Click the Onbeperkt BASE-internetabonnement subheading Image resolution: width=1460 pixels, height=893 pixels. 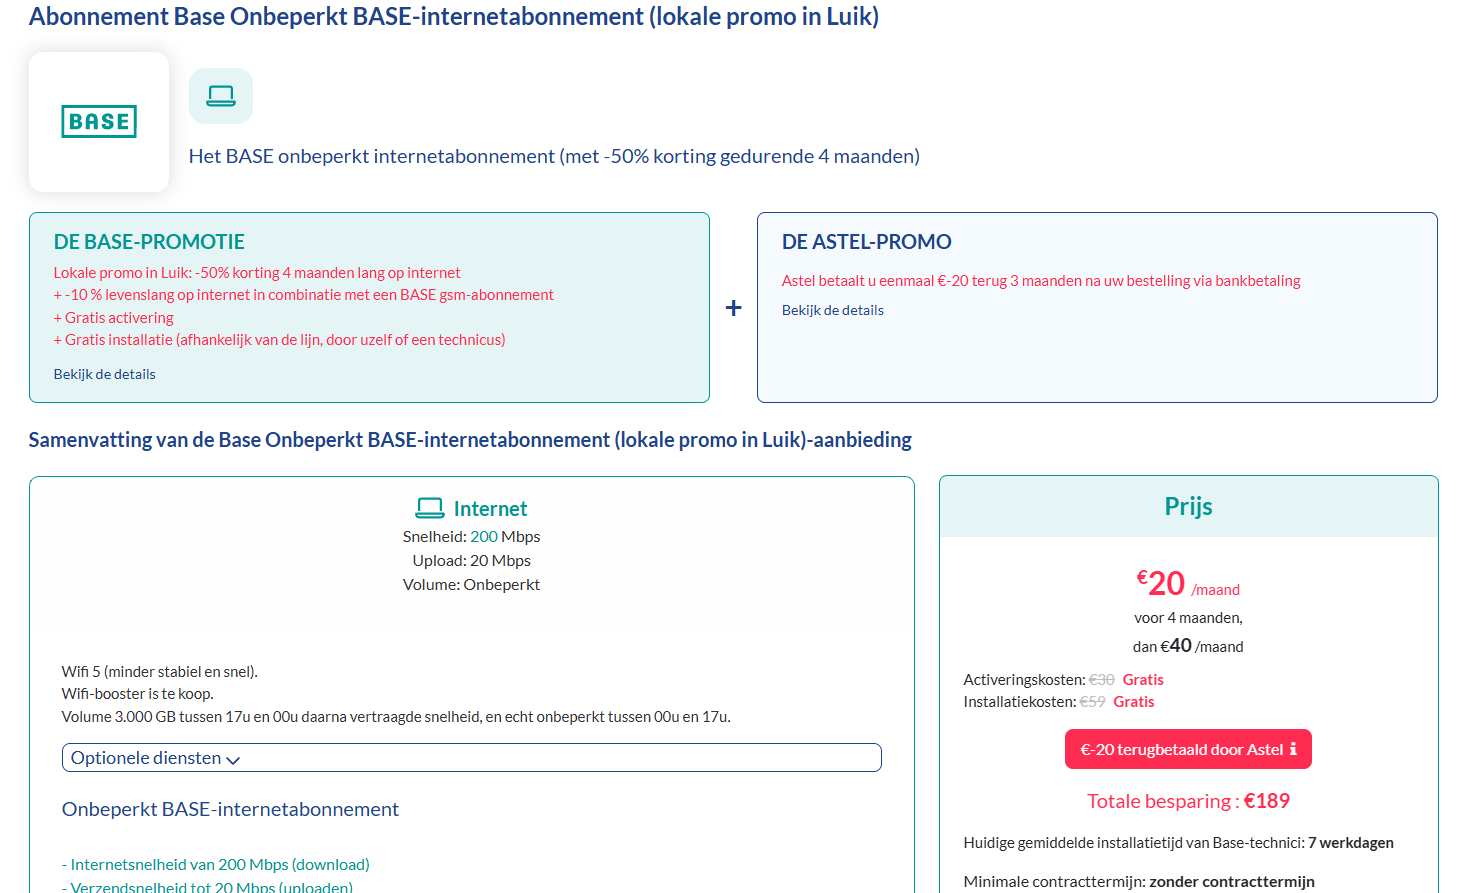click(x=230, y=809)
